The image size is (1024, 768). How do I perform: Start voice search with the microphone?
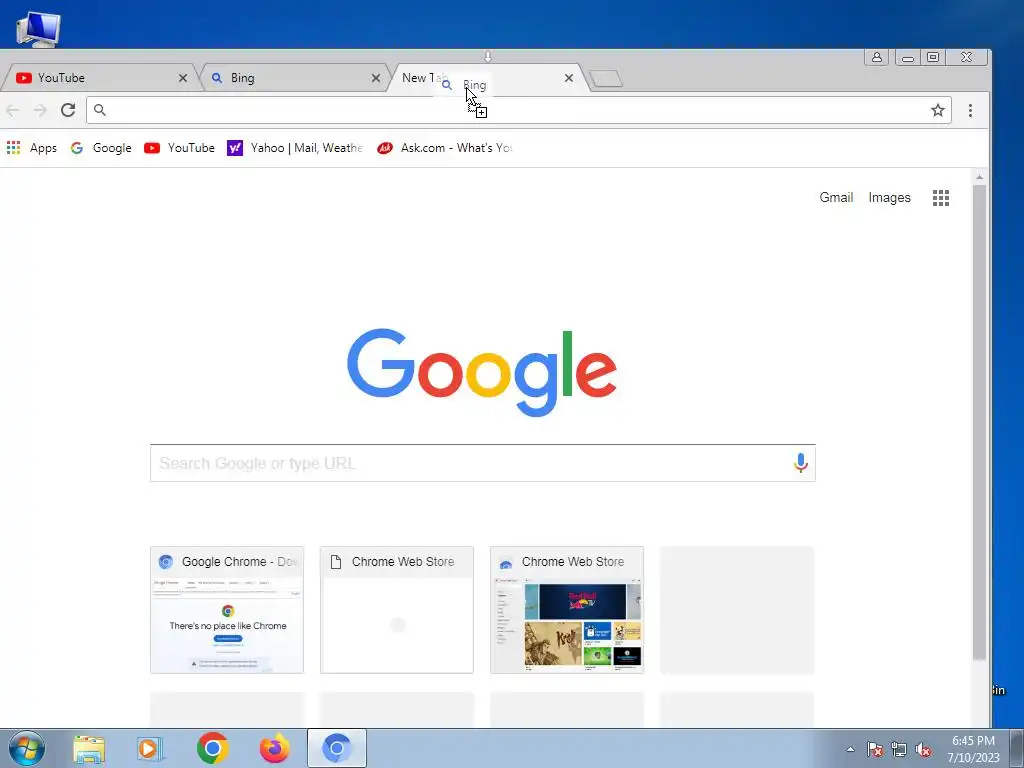click(x=801, y=463)
